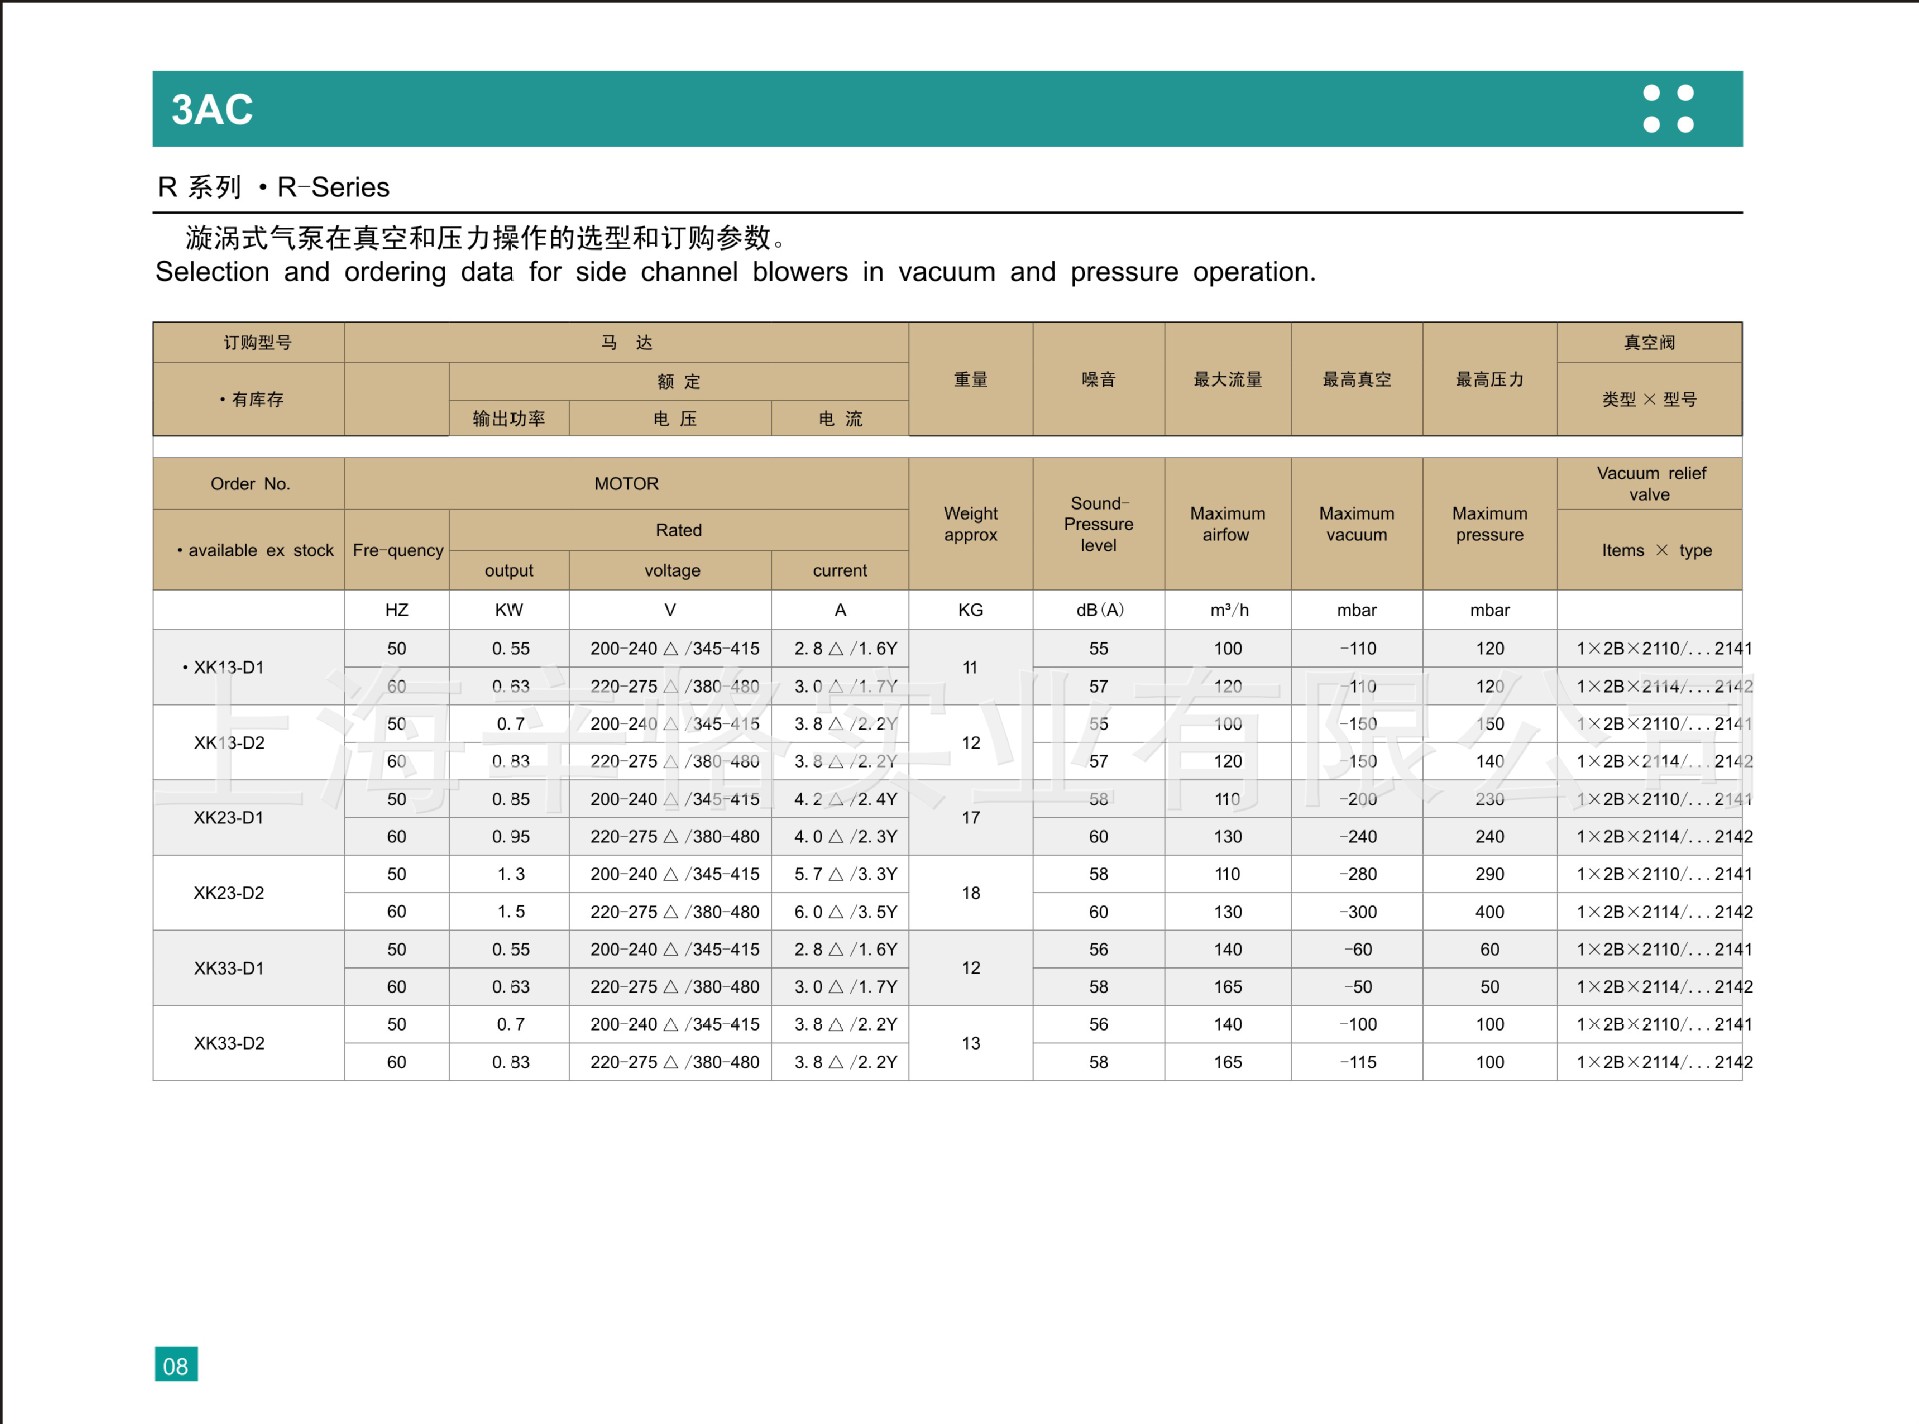Click current value '5.7△/3.3Y'

point(846,874)
